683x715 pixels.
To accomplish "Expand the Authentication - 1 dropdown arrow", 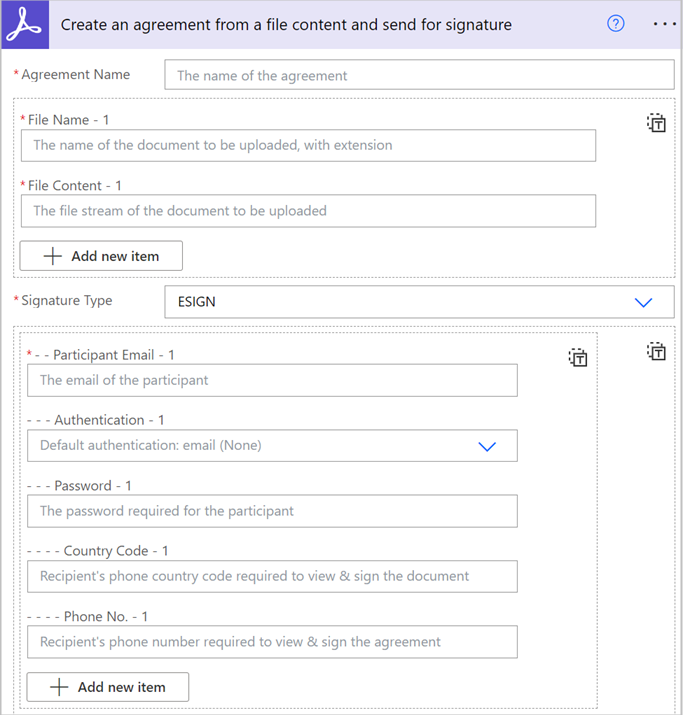I will (x=487, y=446).
